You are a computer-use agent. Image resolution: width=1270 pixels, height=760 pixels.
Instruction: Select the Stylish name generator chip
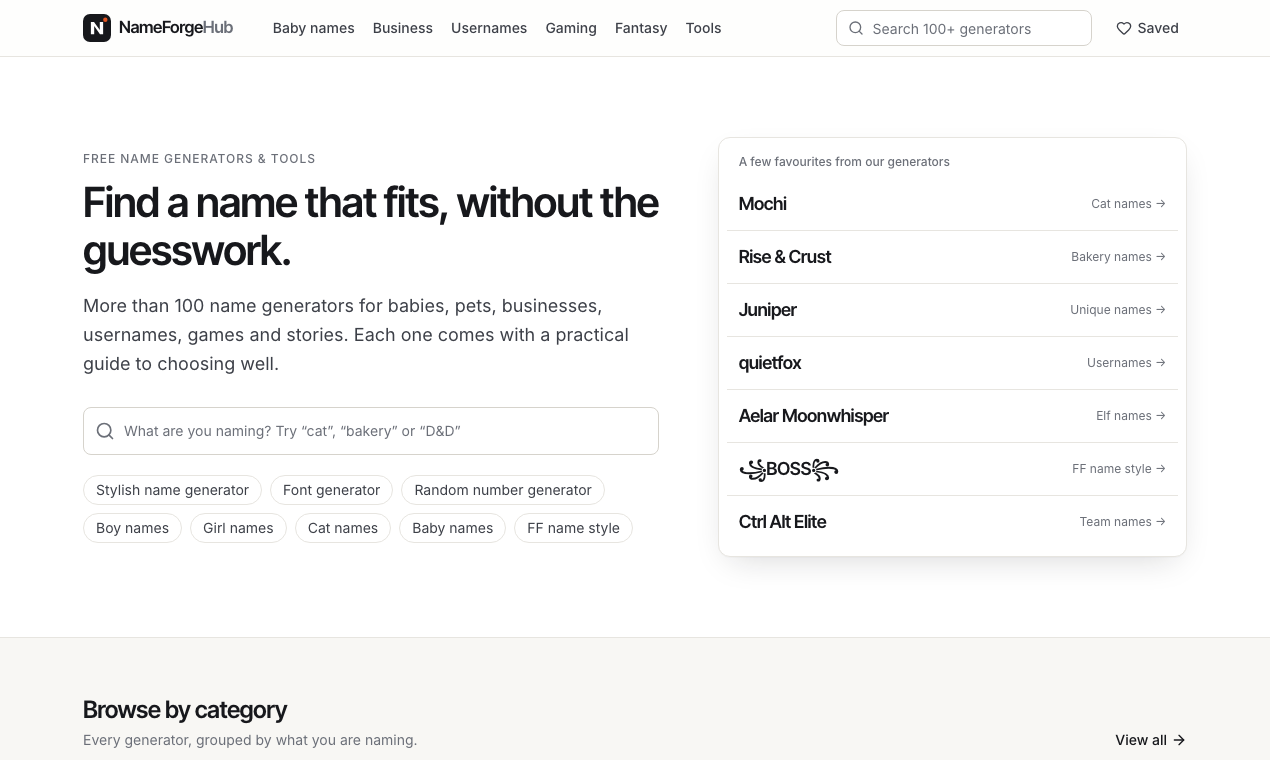[x=172, y=490]
